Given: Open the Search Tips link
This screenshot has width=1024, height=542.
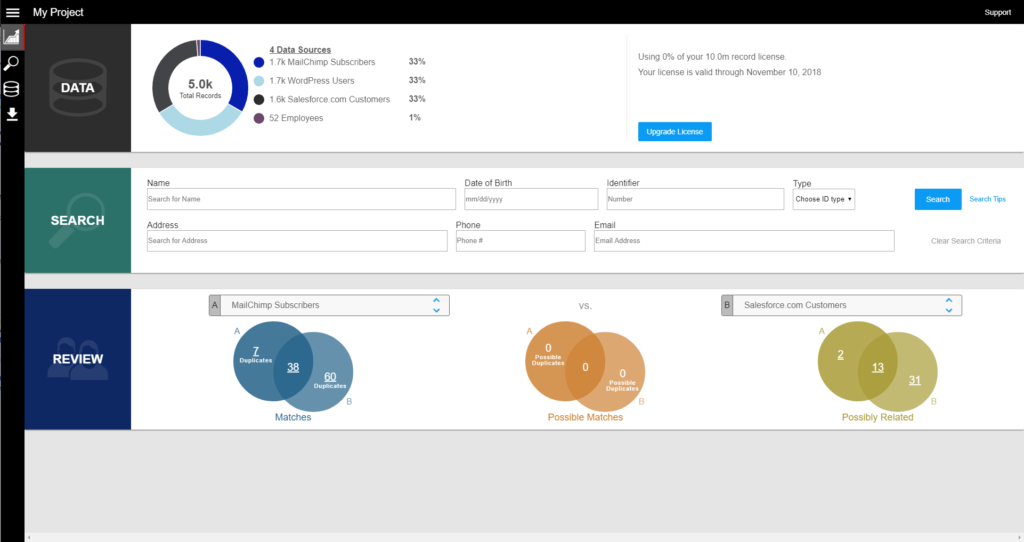Looking at the screenshot, I should (x=987, y=199).
